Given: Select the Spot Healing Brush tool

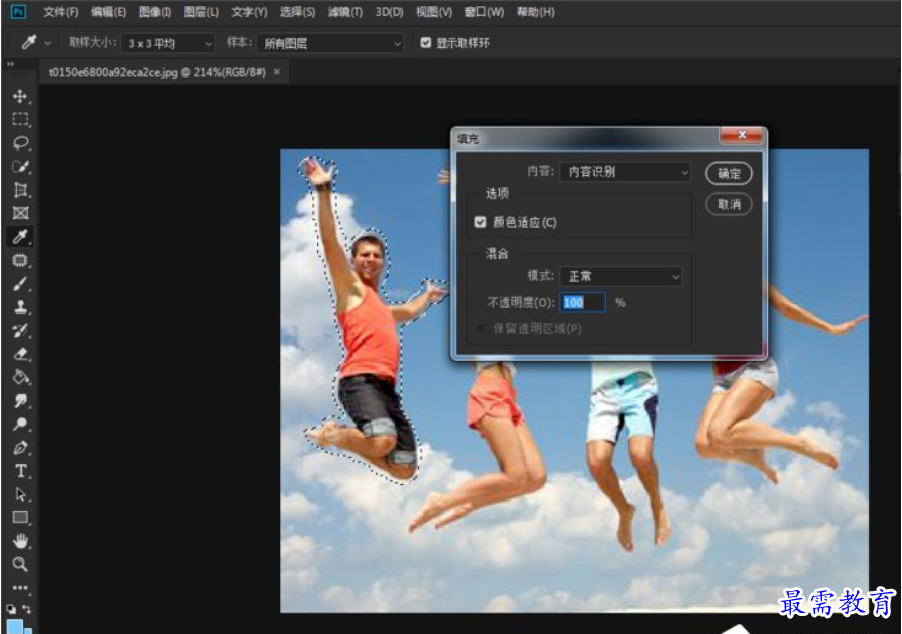Looking at the screenshot, I should pyautogui.click(x=21, y=260).
